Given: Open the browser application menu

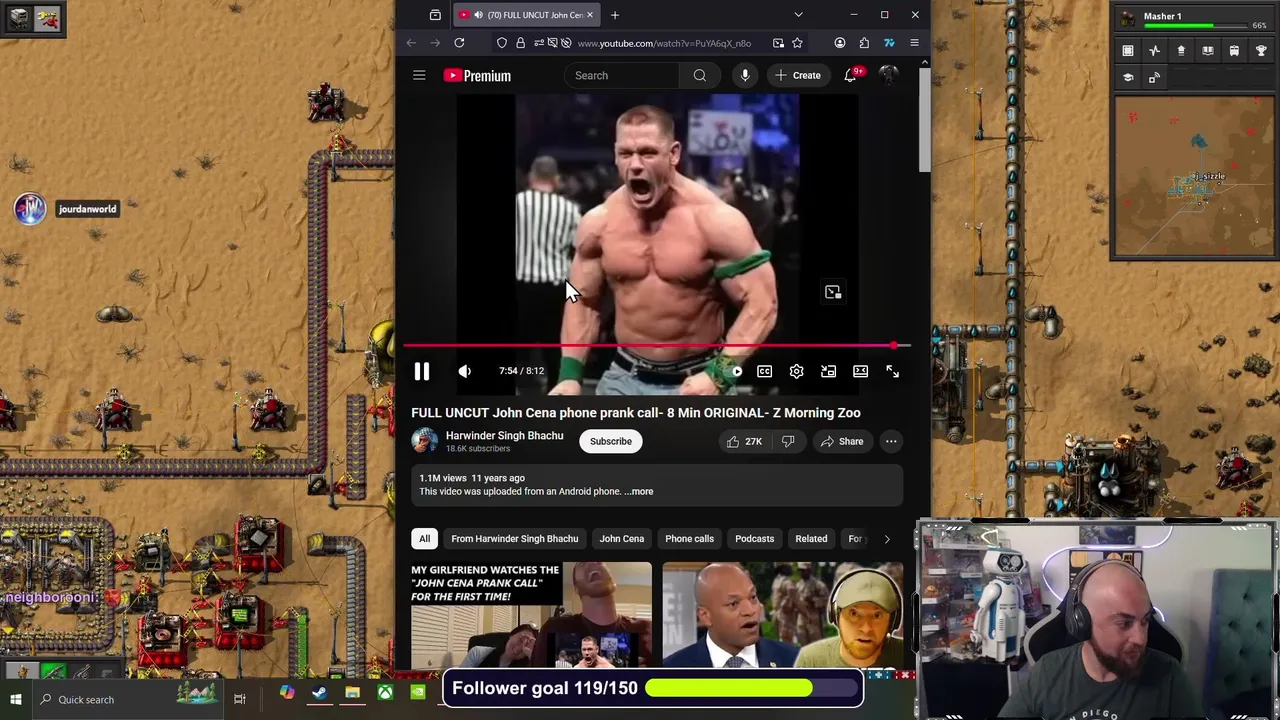Looking at the screenshot, I should (x=914, y=43).
